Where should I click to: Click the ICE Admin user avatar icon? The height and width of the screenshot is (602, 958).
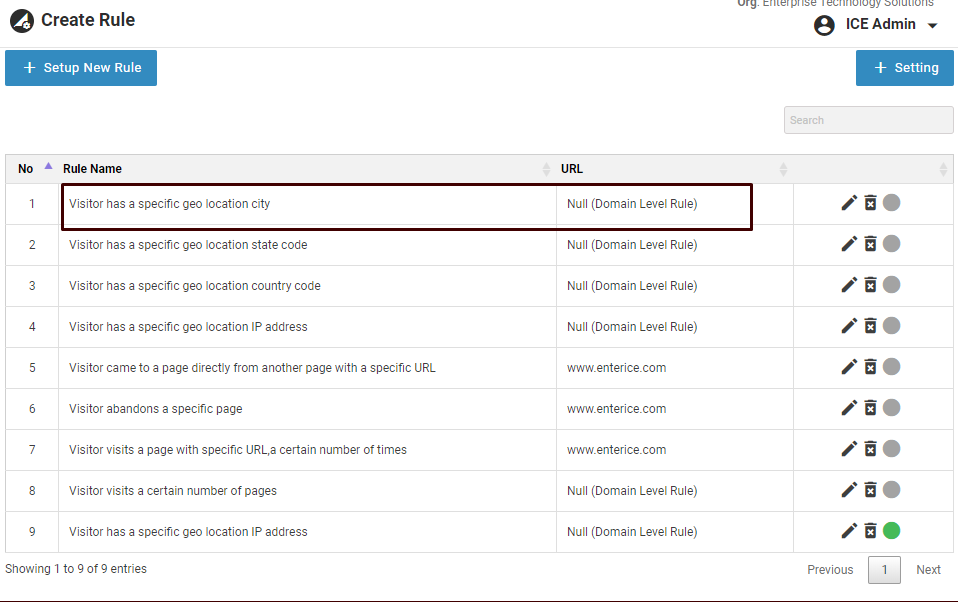point(824,25)
